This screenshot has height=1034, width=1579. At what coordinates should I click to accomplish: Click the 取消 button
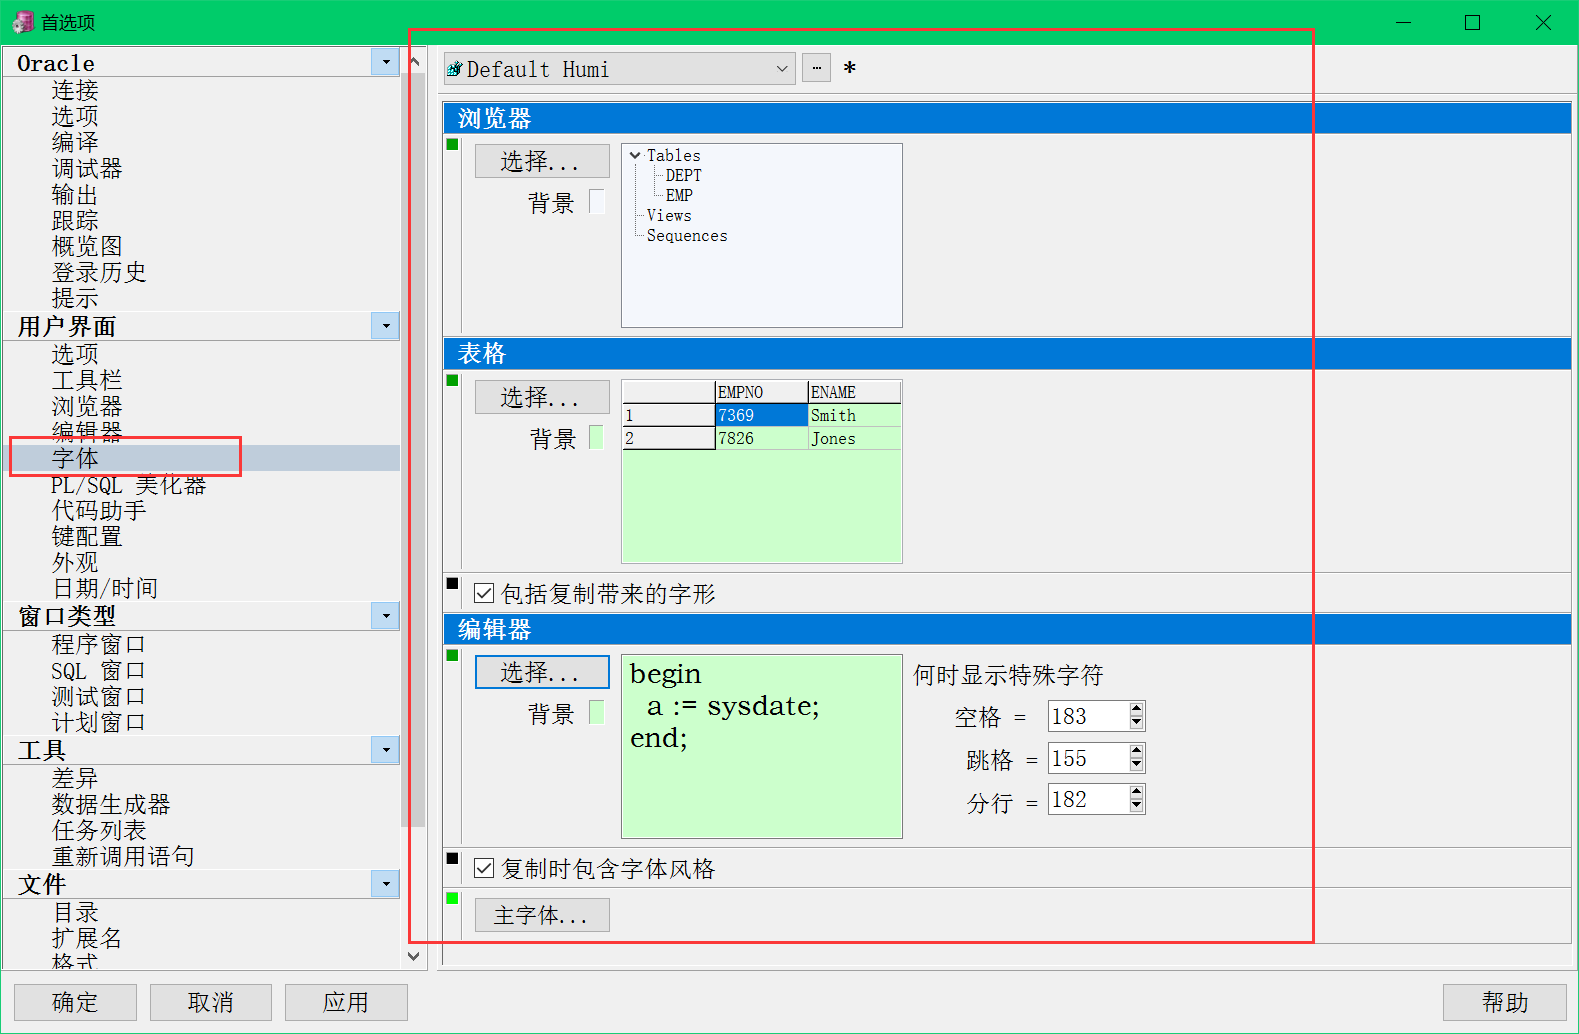pos(211,1002)
